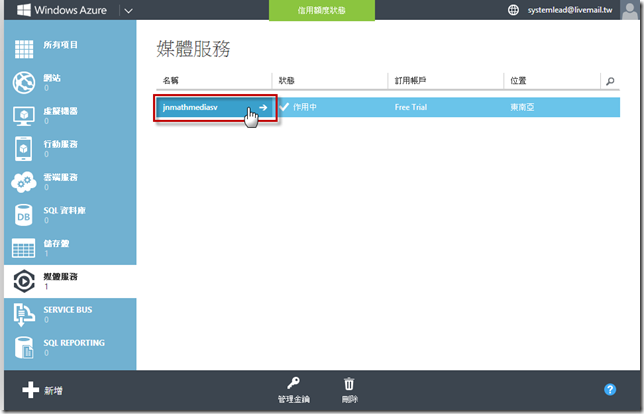Open the Cloud Services gear cloud icon
The height and width of the screenshot is (414, 644).
point(24,182)
